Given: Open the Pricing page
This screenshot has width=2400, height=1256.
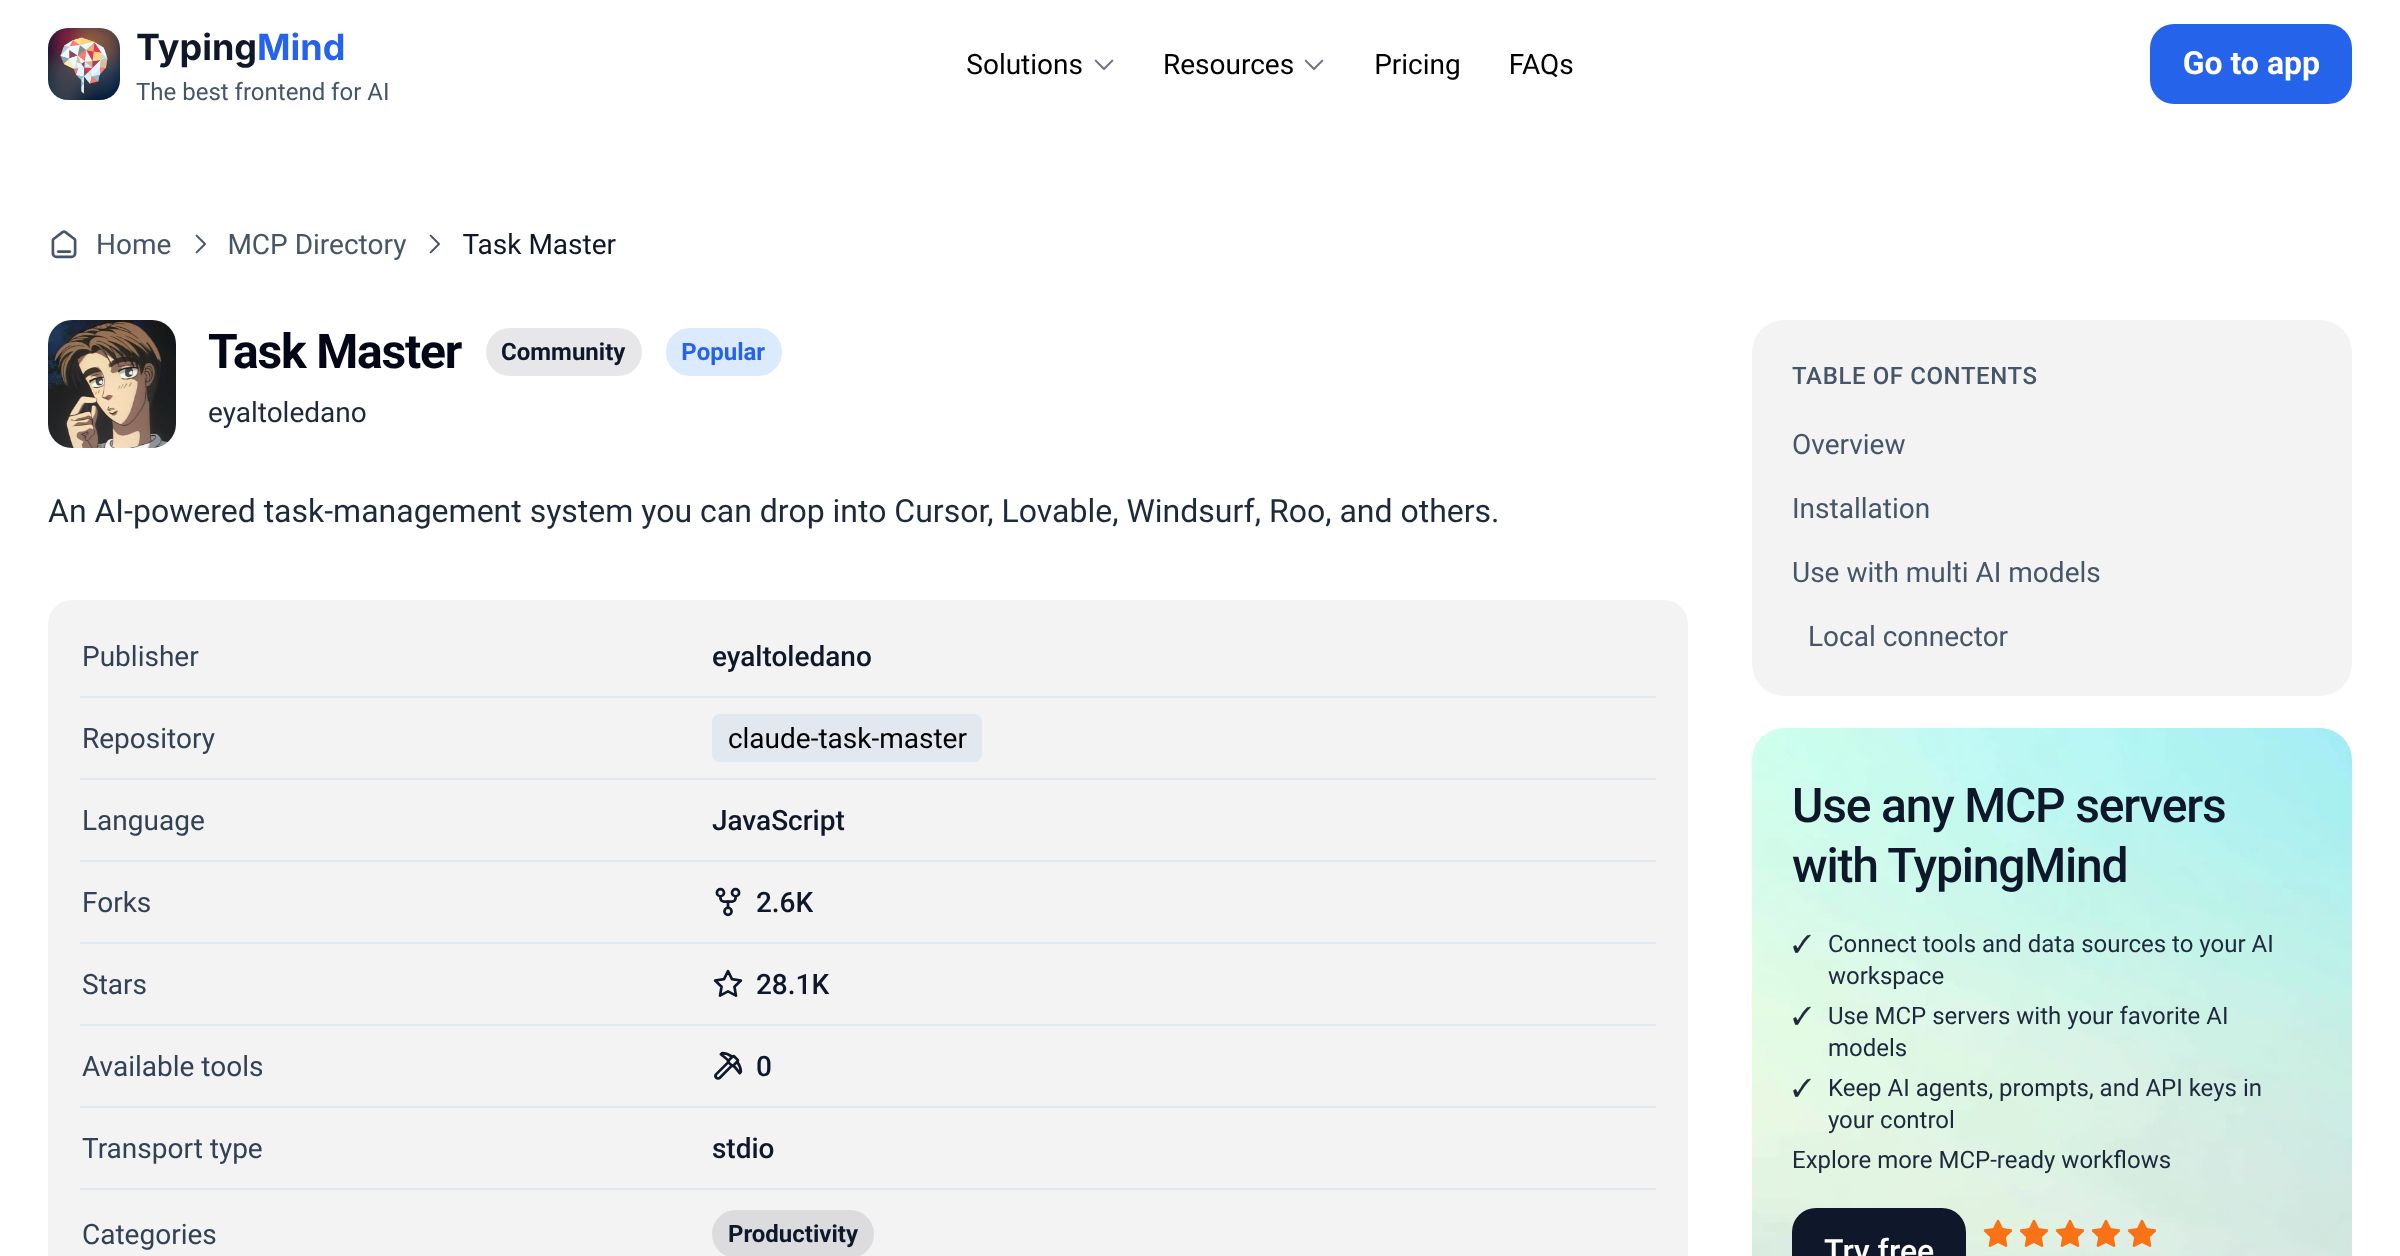Looking at the screenshot, I should point(1417,64).
